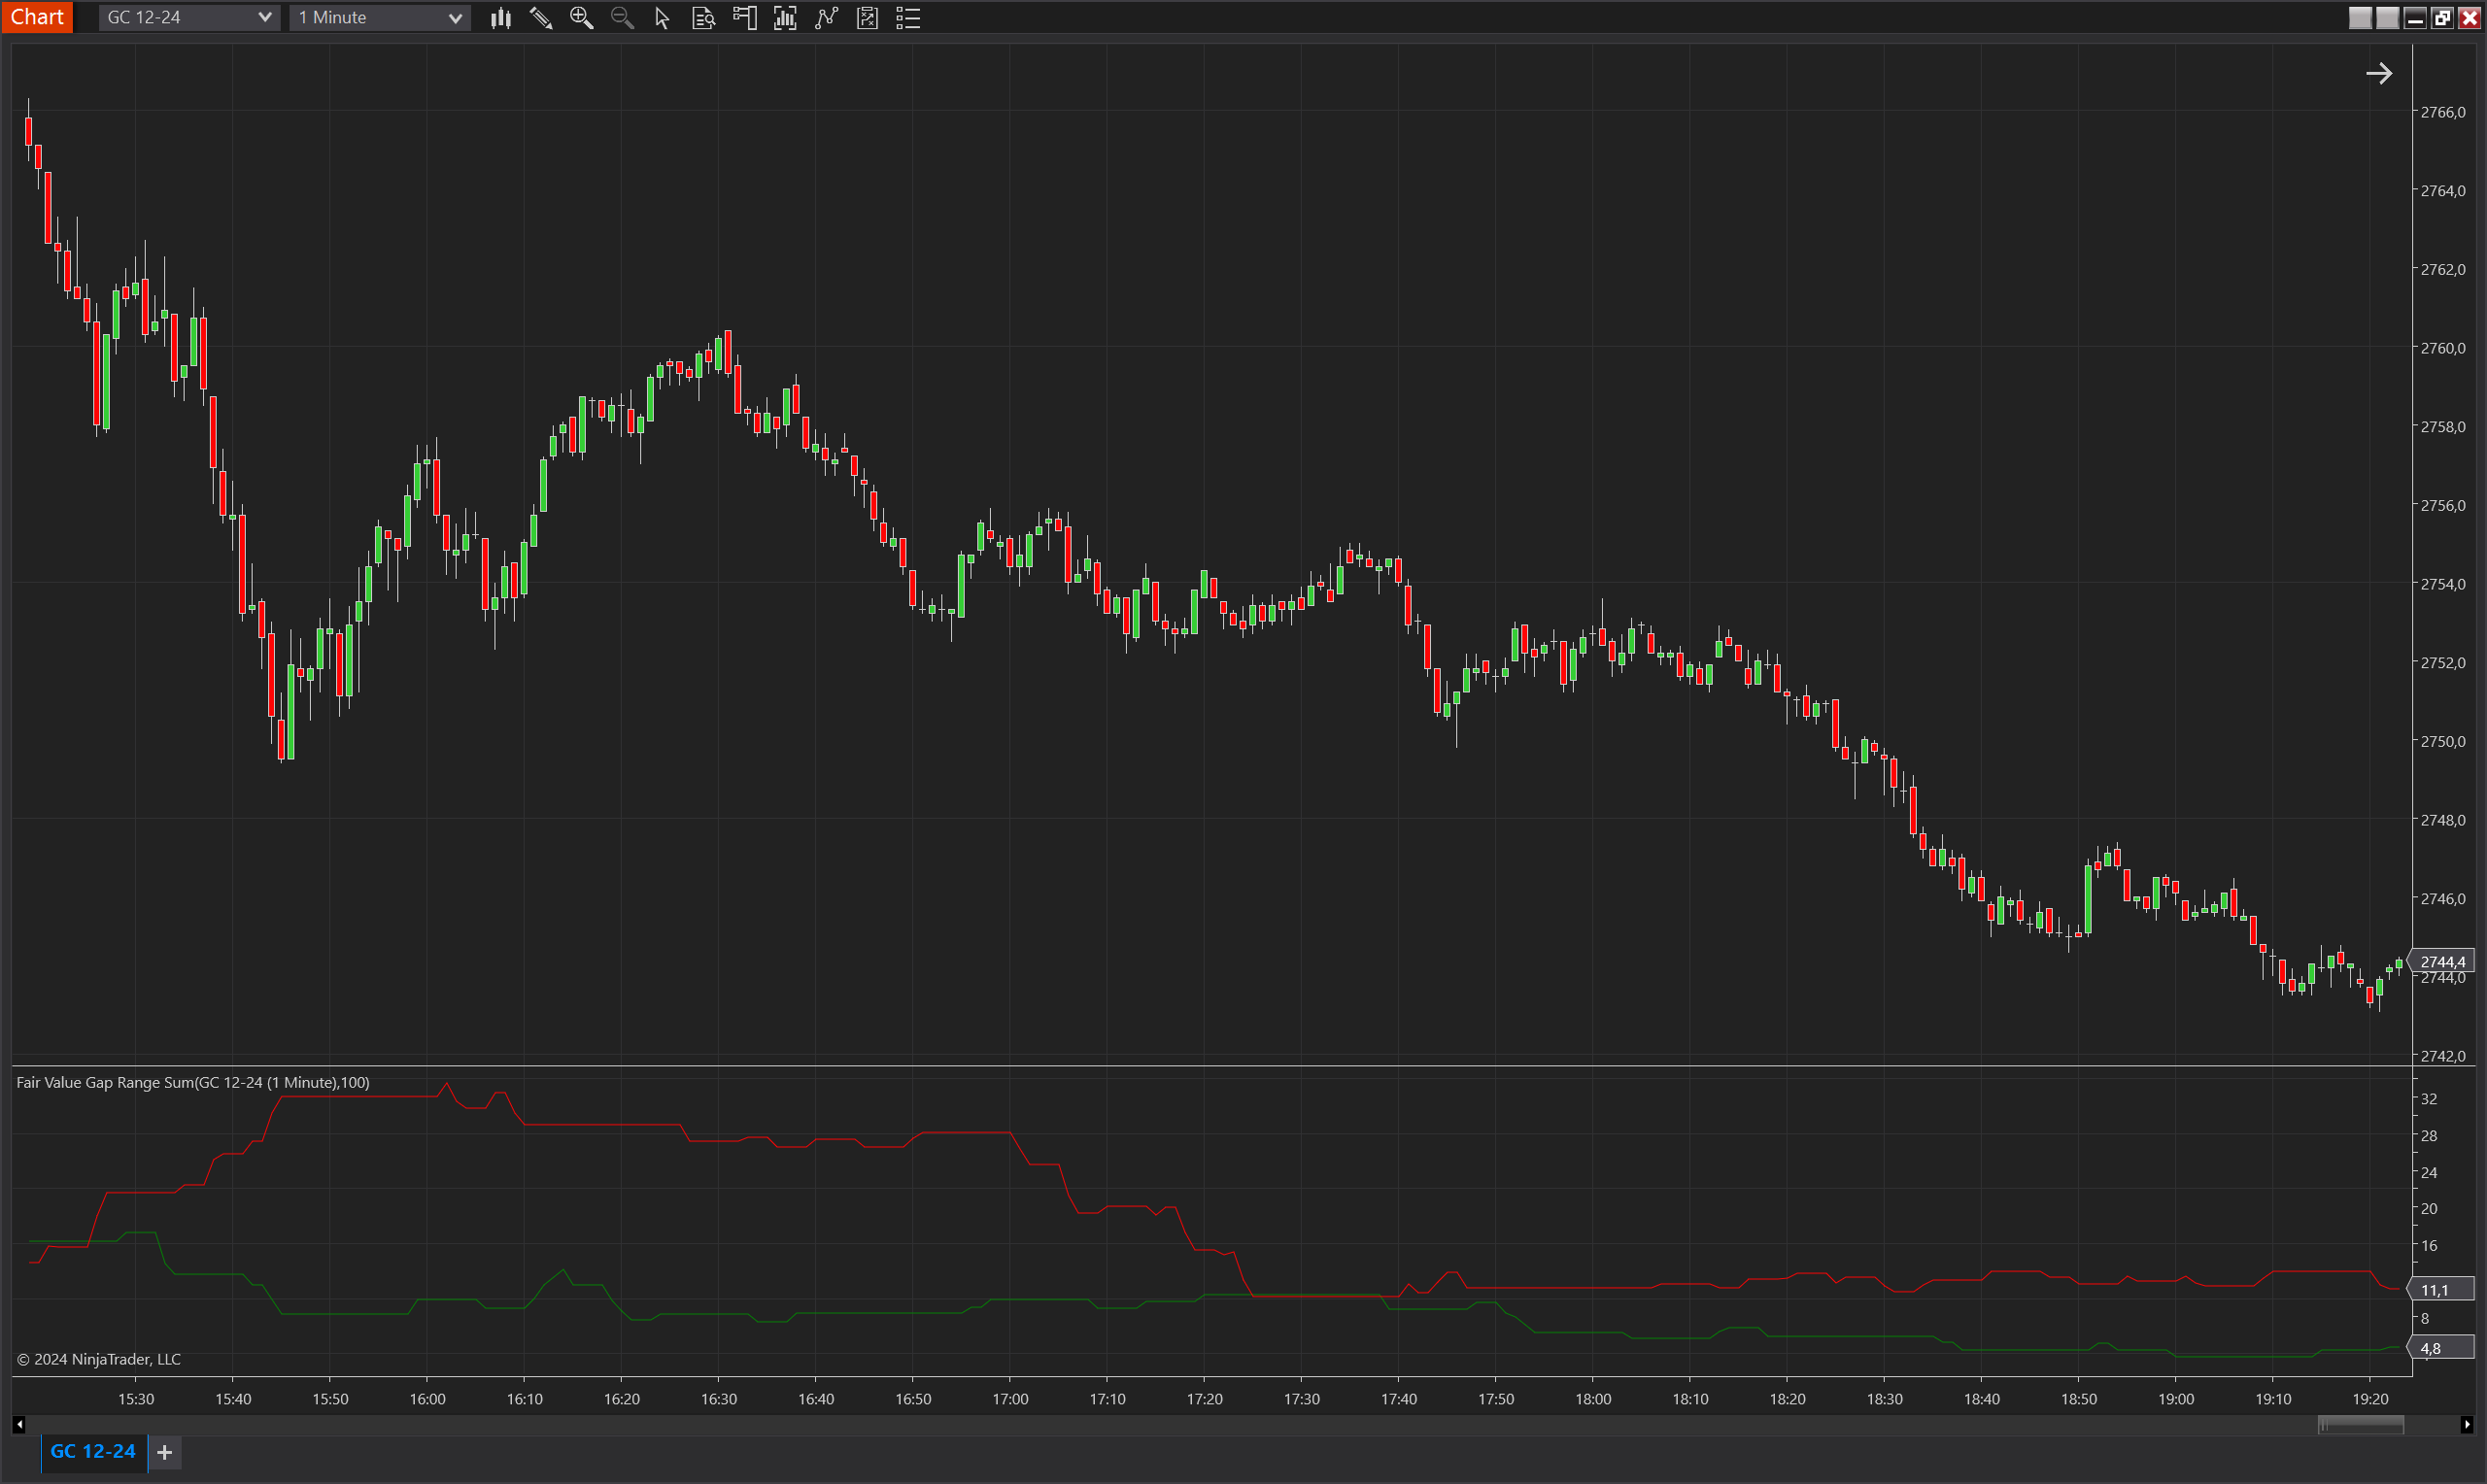The image size is (2487, 1484).
Task: Click the 20 indicator axis label
Action: (2429, 1208)
